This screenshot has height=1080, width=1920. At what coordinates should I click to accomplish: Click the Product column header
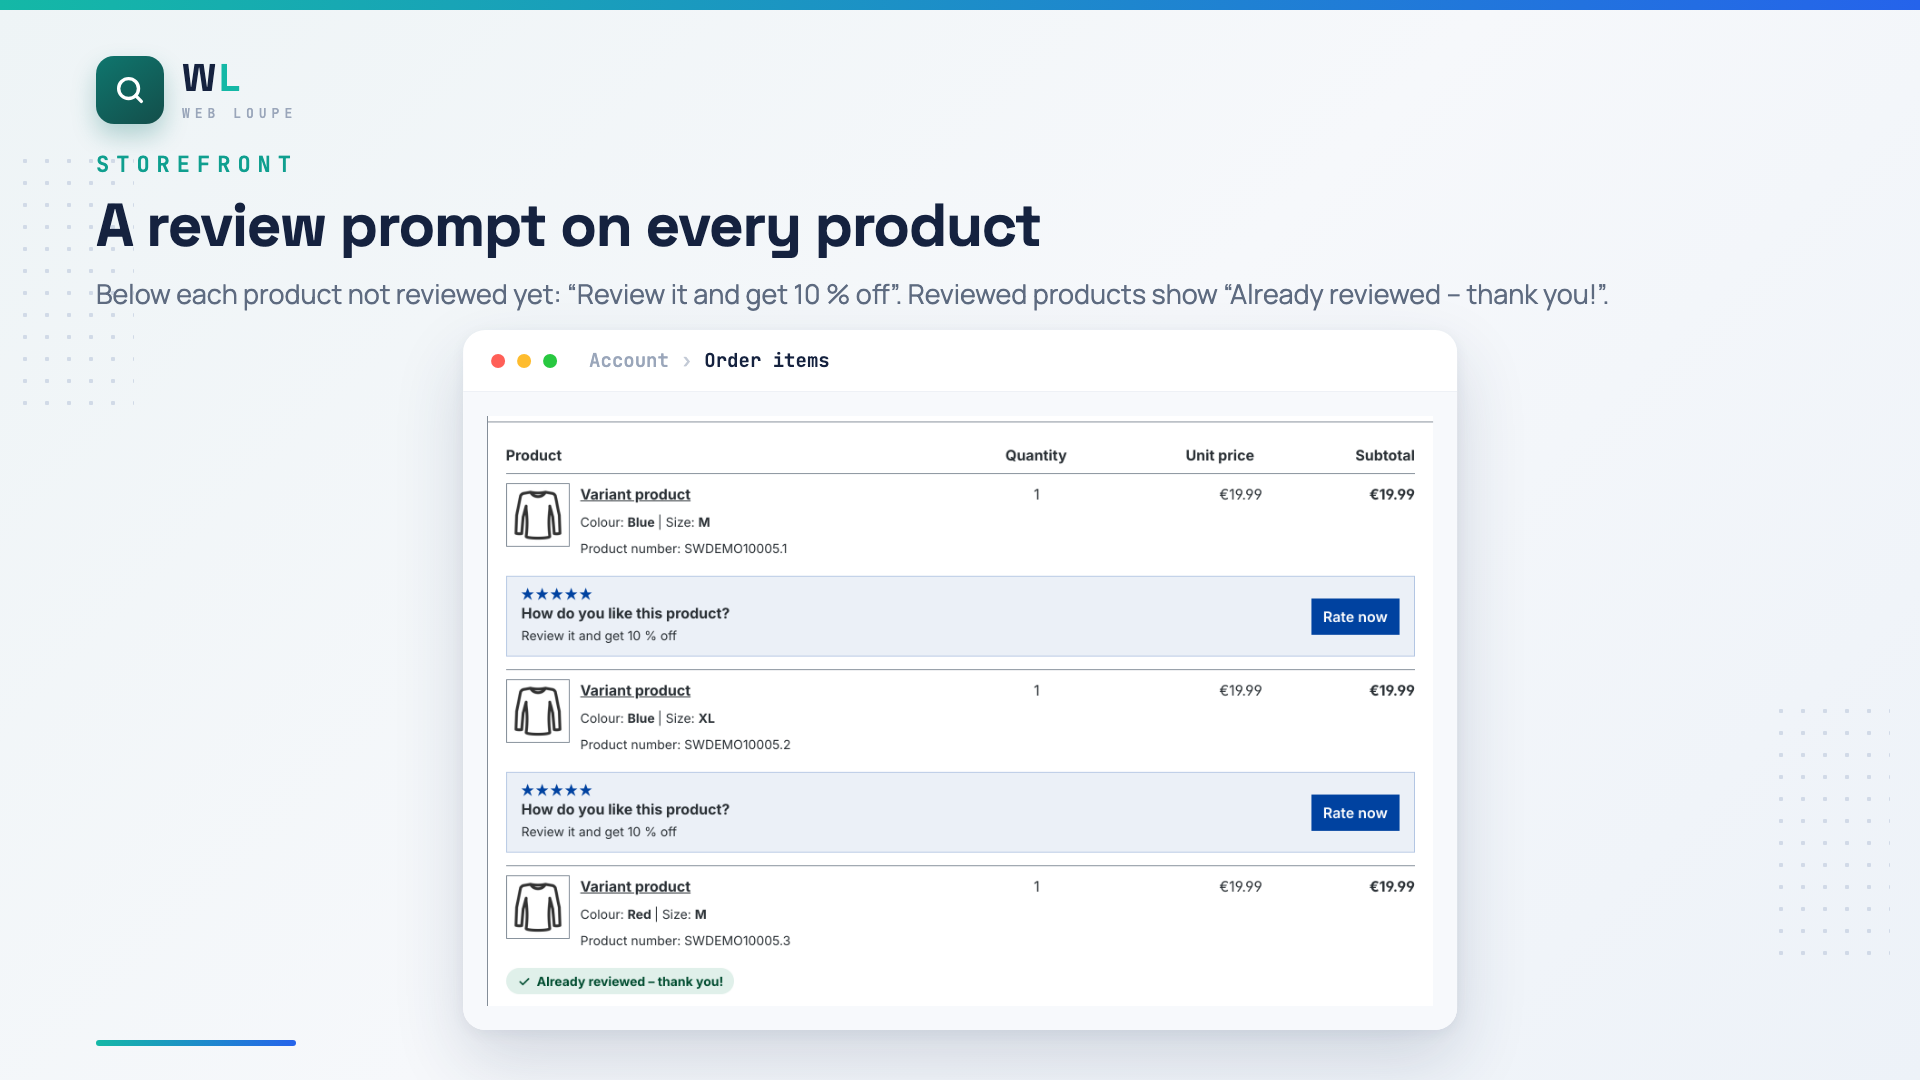pyautogui.click(x=534, y=455)
